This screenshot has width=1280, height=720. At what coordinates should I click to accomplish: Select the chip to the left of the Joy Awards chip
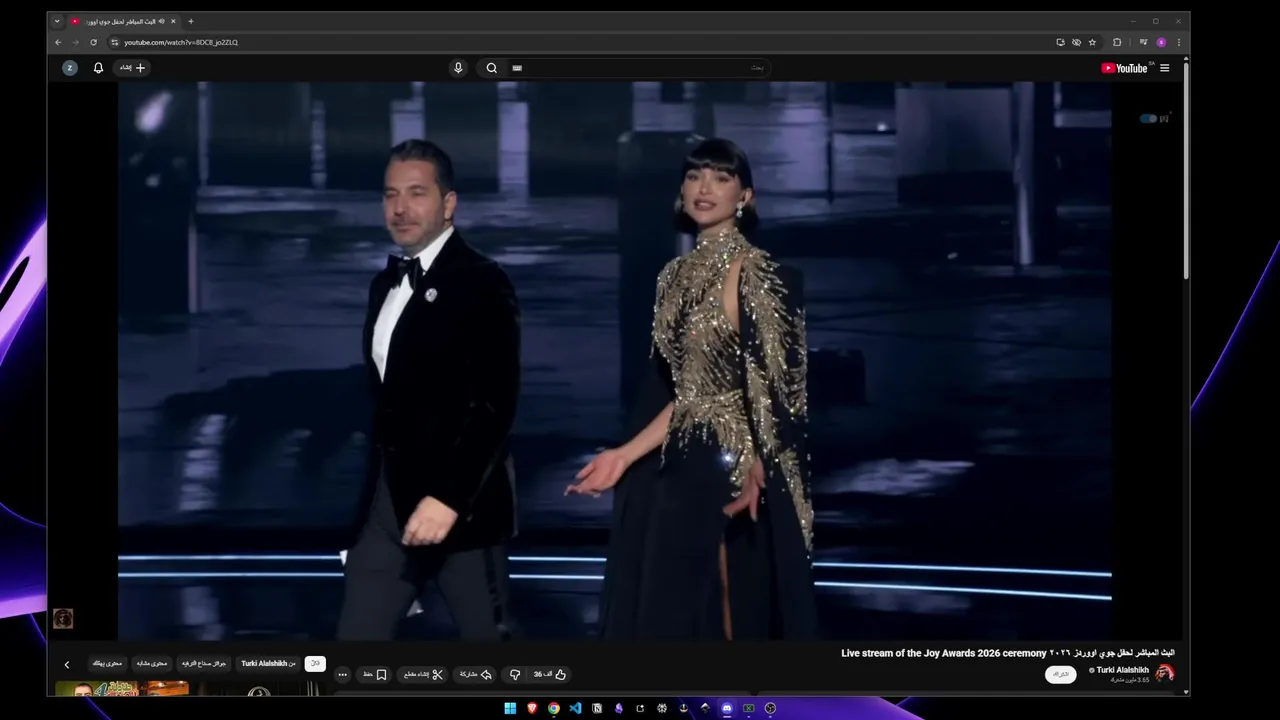point(152,664)
